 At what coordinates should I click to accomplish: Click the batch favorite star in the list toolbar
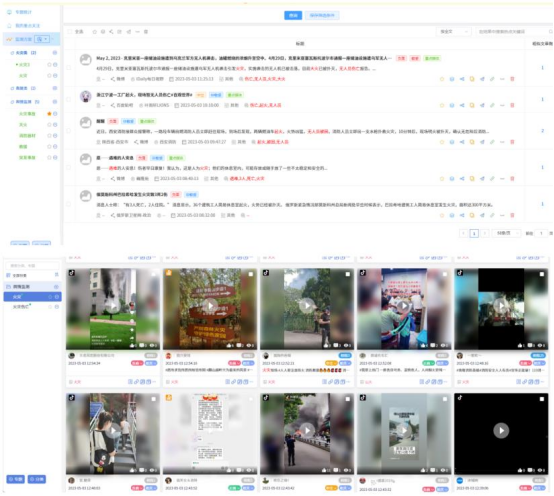click(94, 32)
